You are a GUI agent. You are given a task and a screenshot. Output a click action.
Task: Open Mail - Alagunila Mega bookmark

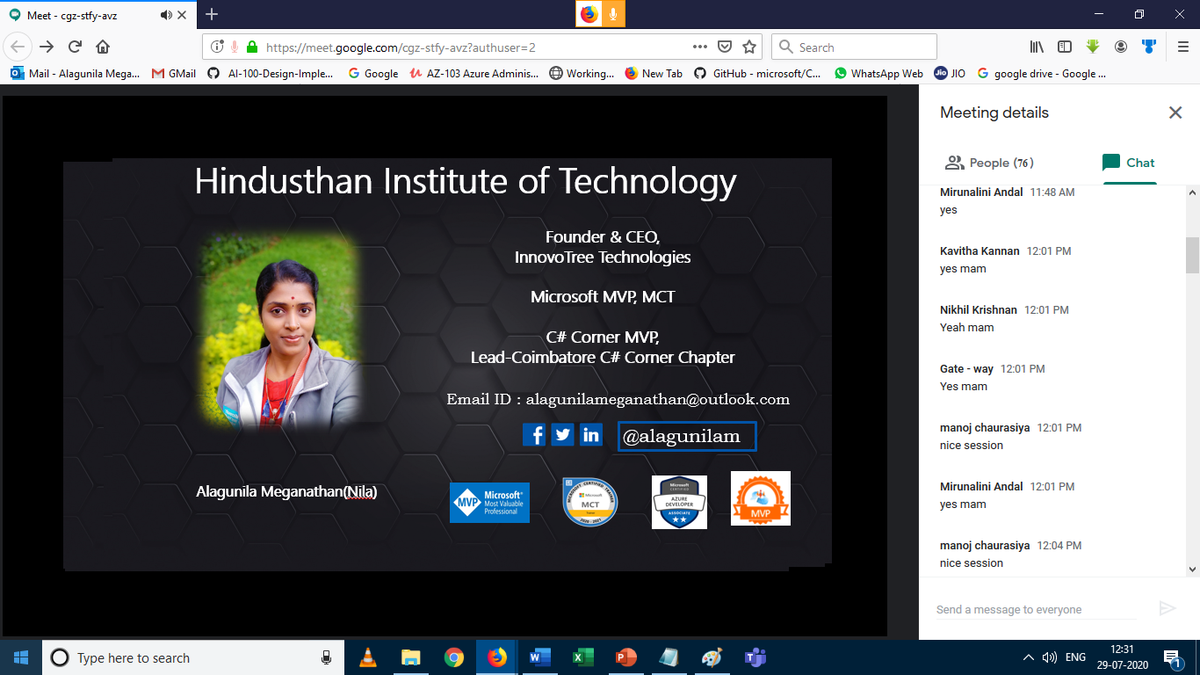(75, 73)
